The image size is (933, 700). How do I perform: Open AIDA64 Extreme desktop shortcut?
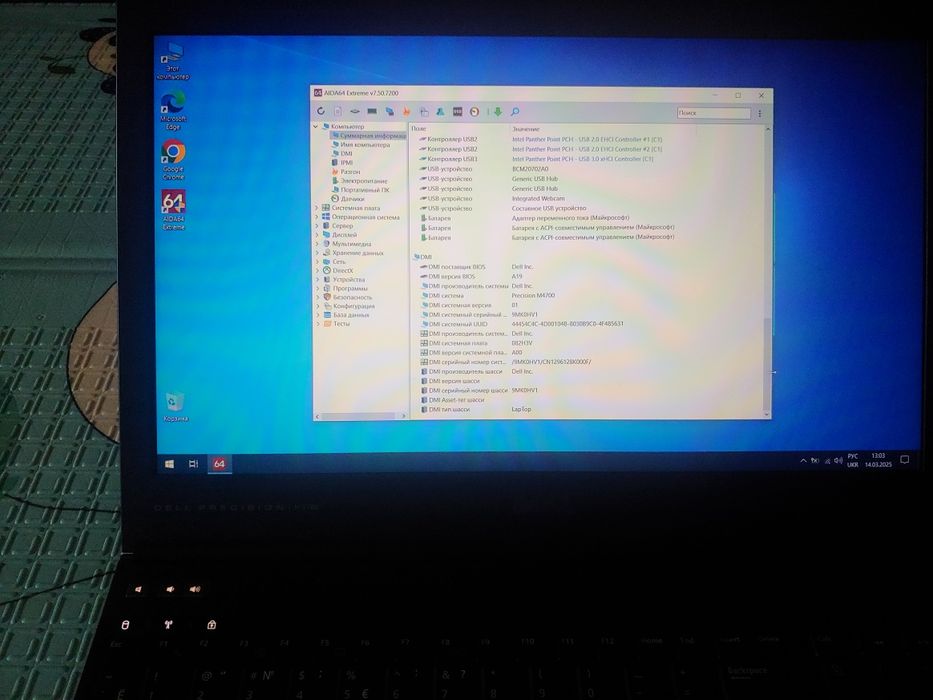(x=173, y=210)
